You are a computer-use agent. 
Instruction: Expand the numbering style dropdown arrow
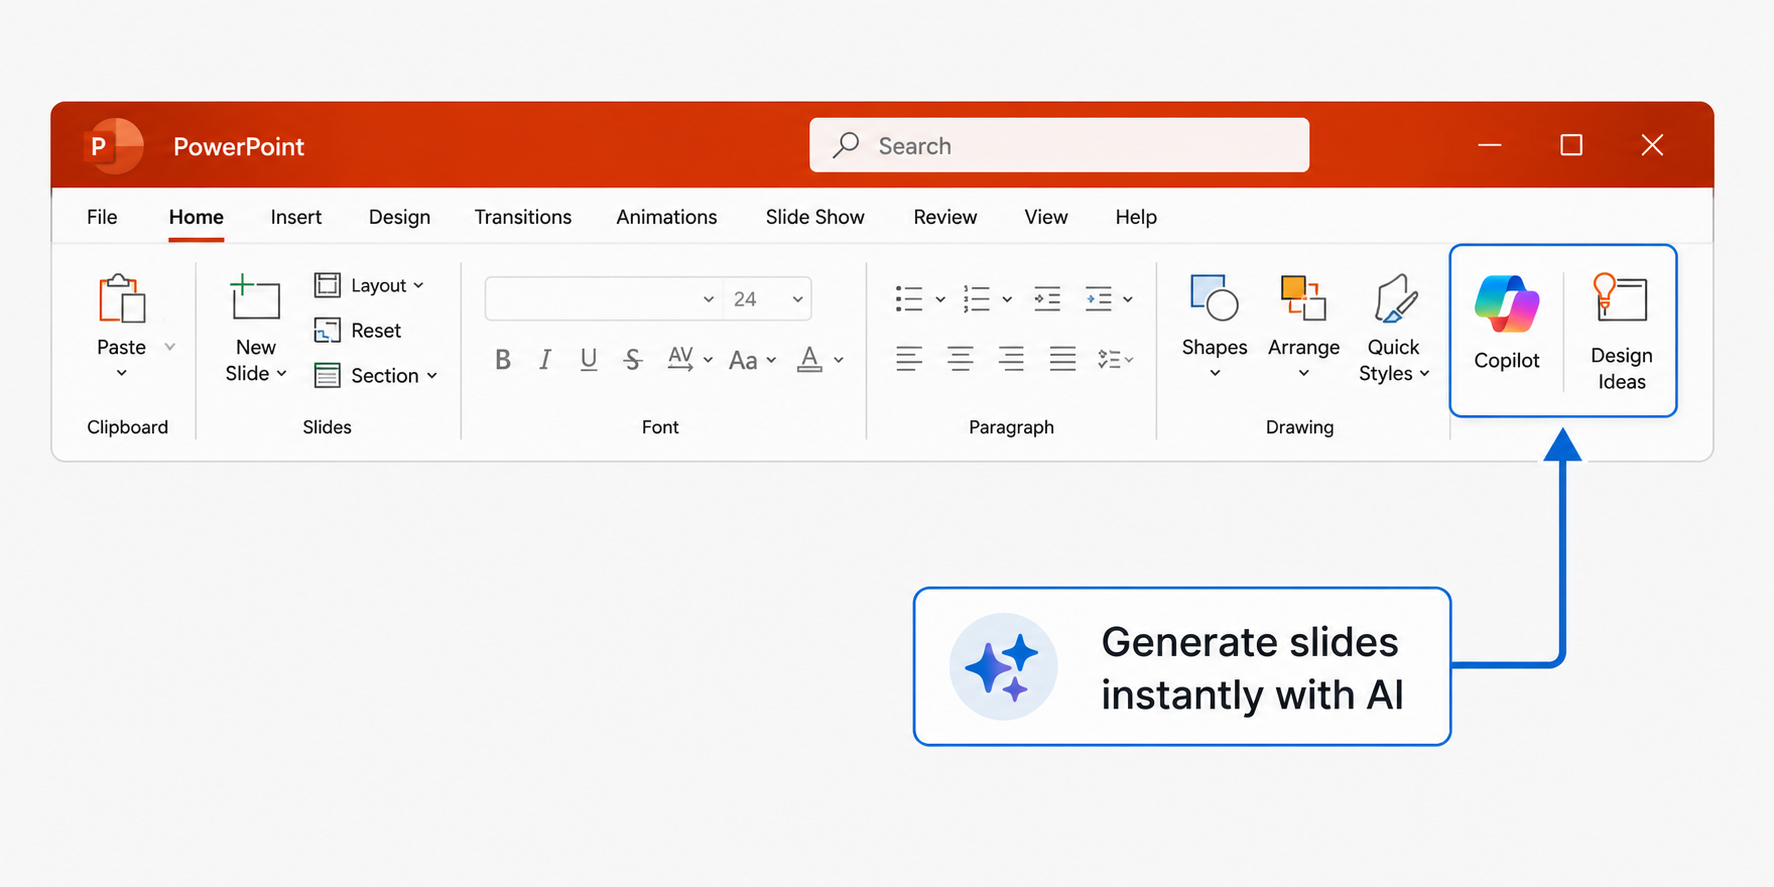[x=1007, y=299]
